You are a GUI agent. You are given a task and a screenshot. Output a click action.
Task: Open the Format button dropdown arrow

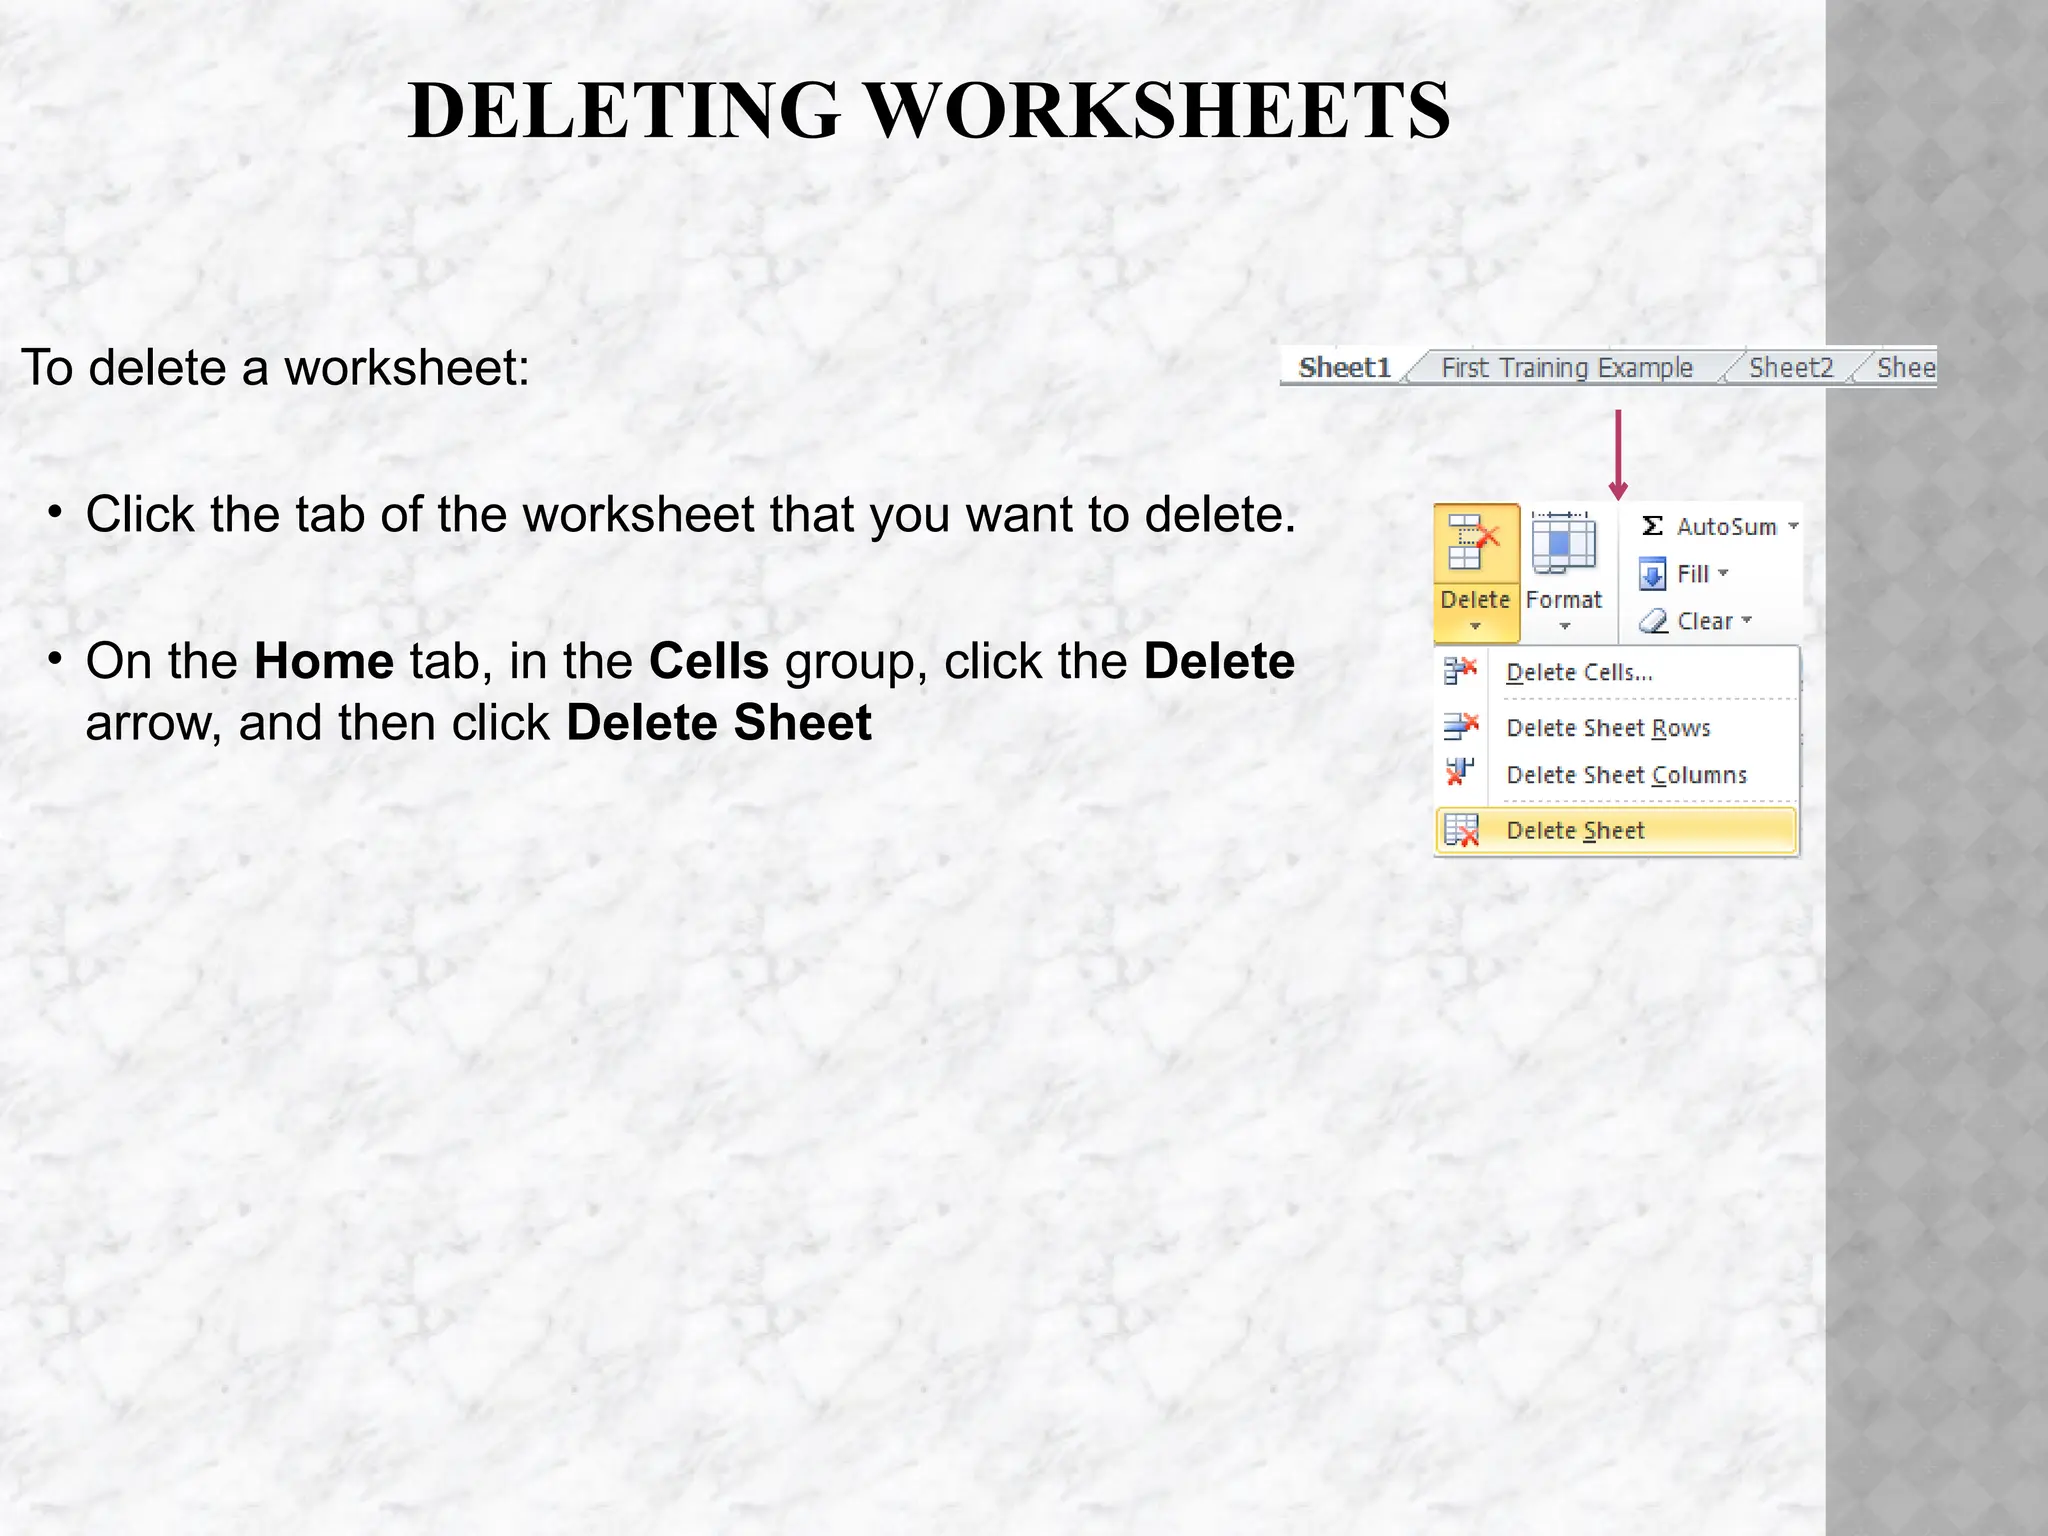pyautogui.click(x=1565, y=627)
